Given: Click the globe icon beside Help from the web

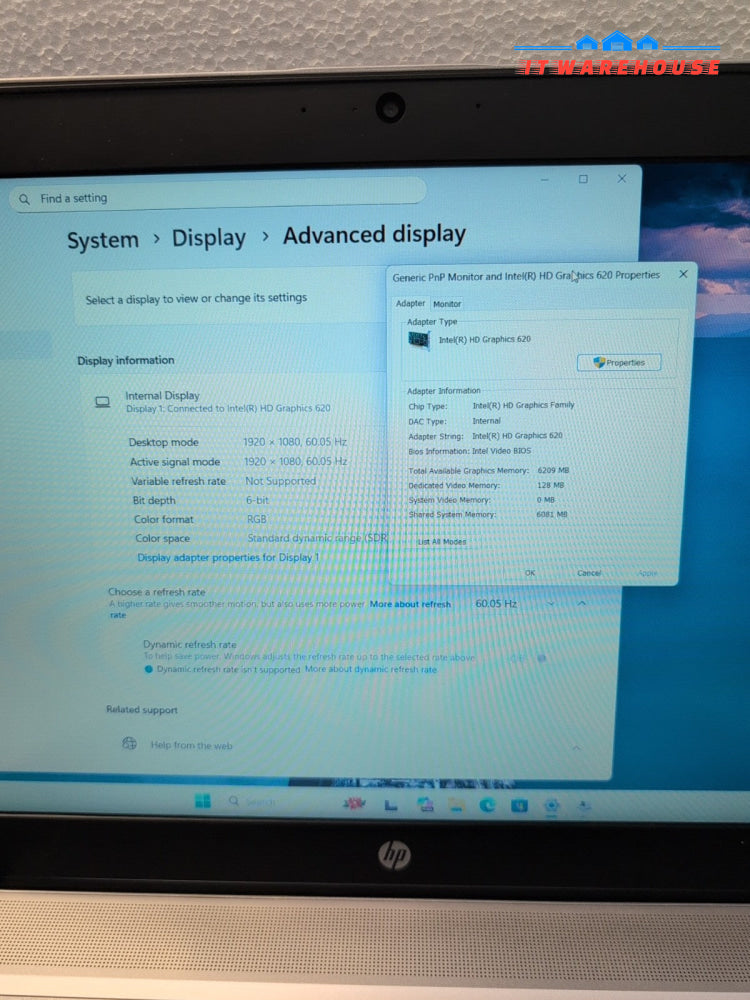Looking at the screenshot, I should (x=129, y=744).
